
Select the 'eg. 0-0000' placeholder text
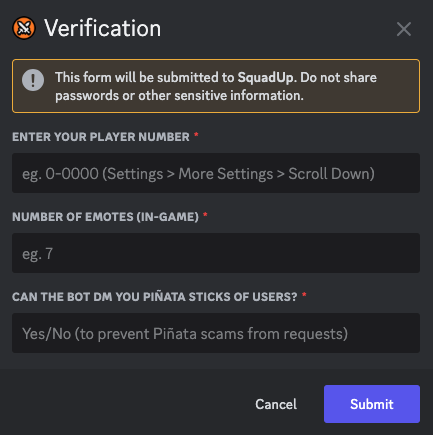tap(60, 174)
